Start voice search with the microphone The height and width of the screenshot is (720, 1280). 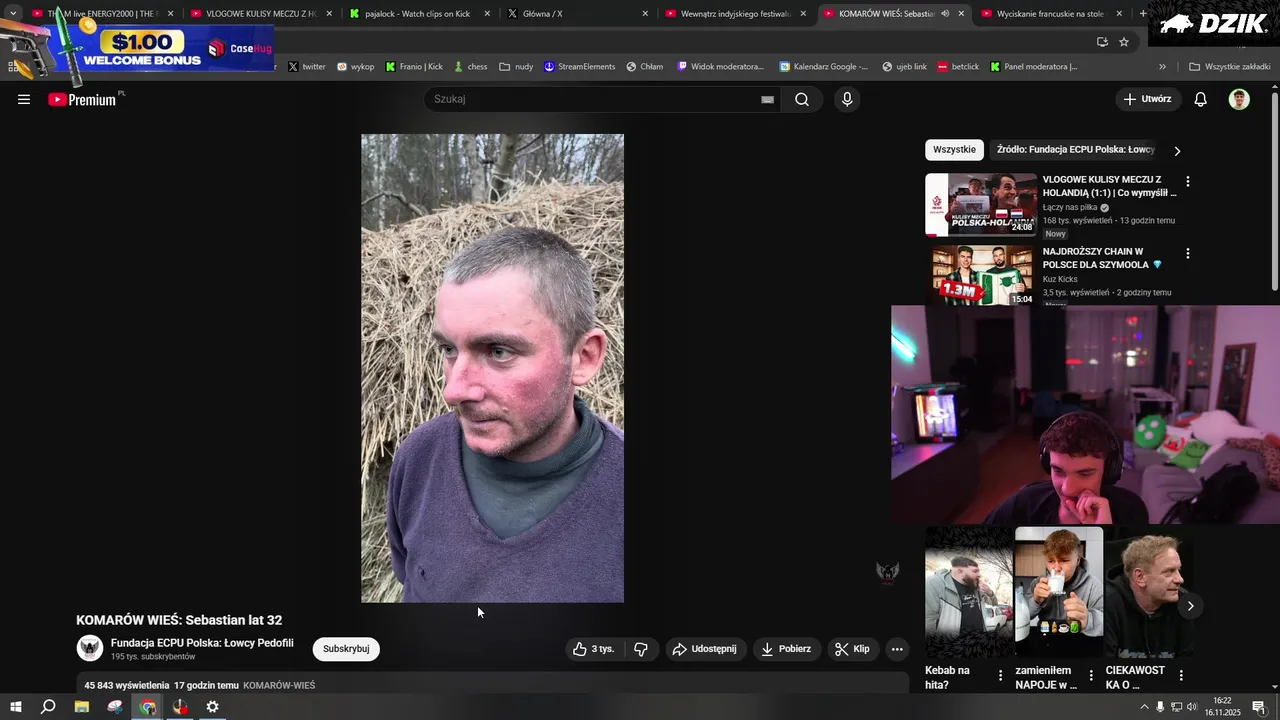[x=847, y=99]
